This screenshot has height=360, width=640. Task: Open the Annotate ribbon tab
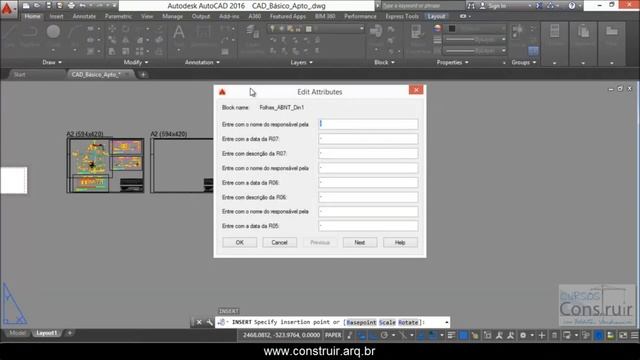84,16
